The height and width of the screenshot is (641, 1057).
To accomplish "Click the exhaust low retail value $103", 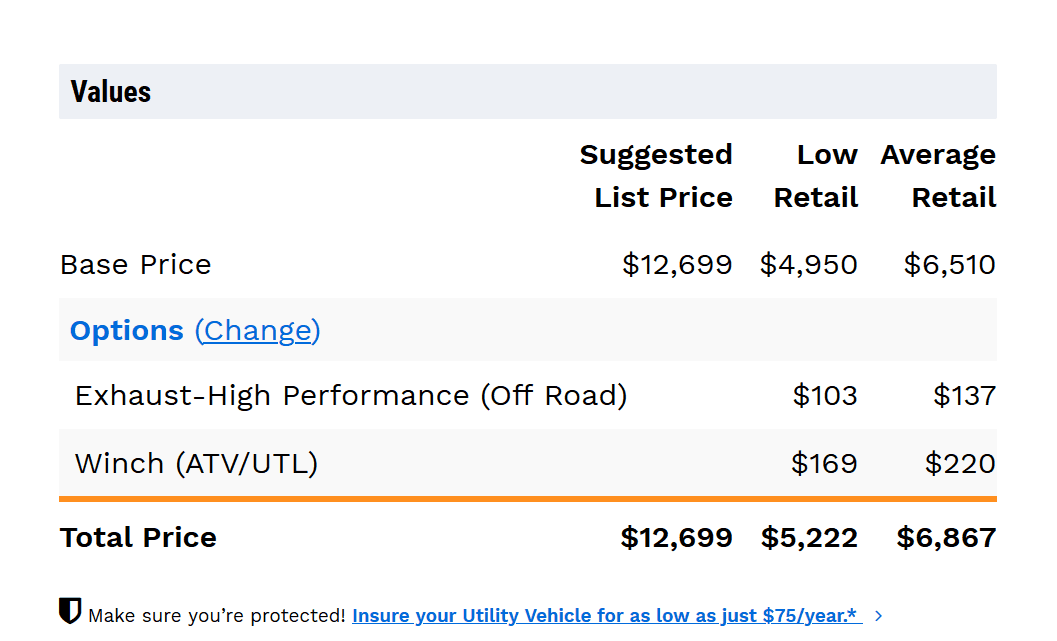I will pos(825,396).
